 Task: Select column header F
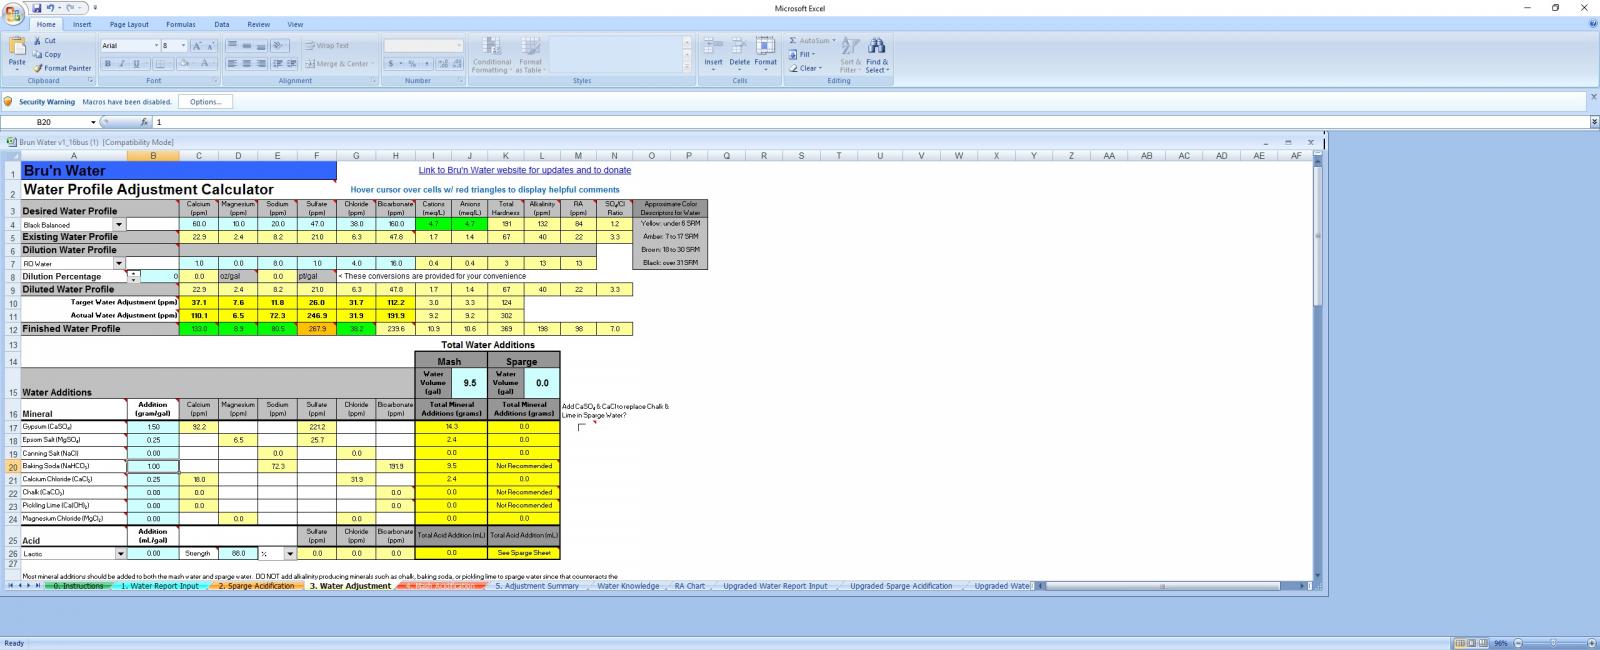coord(317,156)
